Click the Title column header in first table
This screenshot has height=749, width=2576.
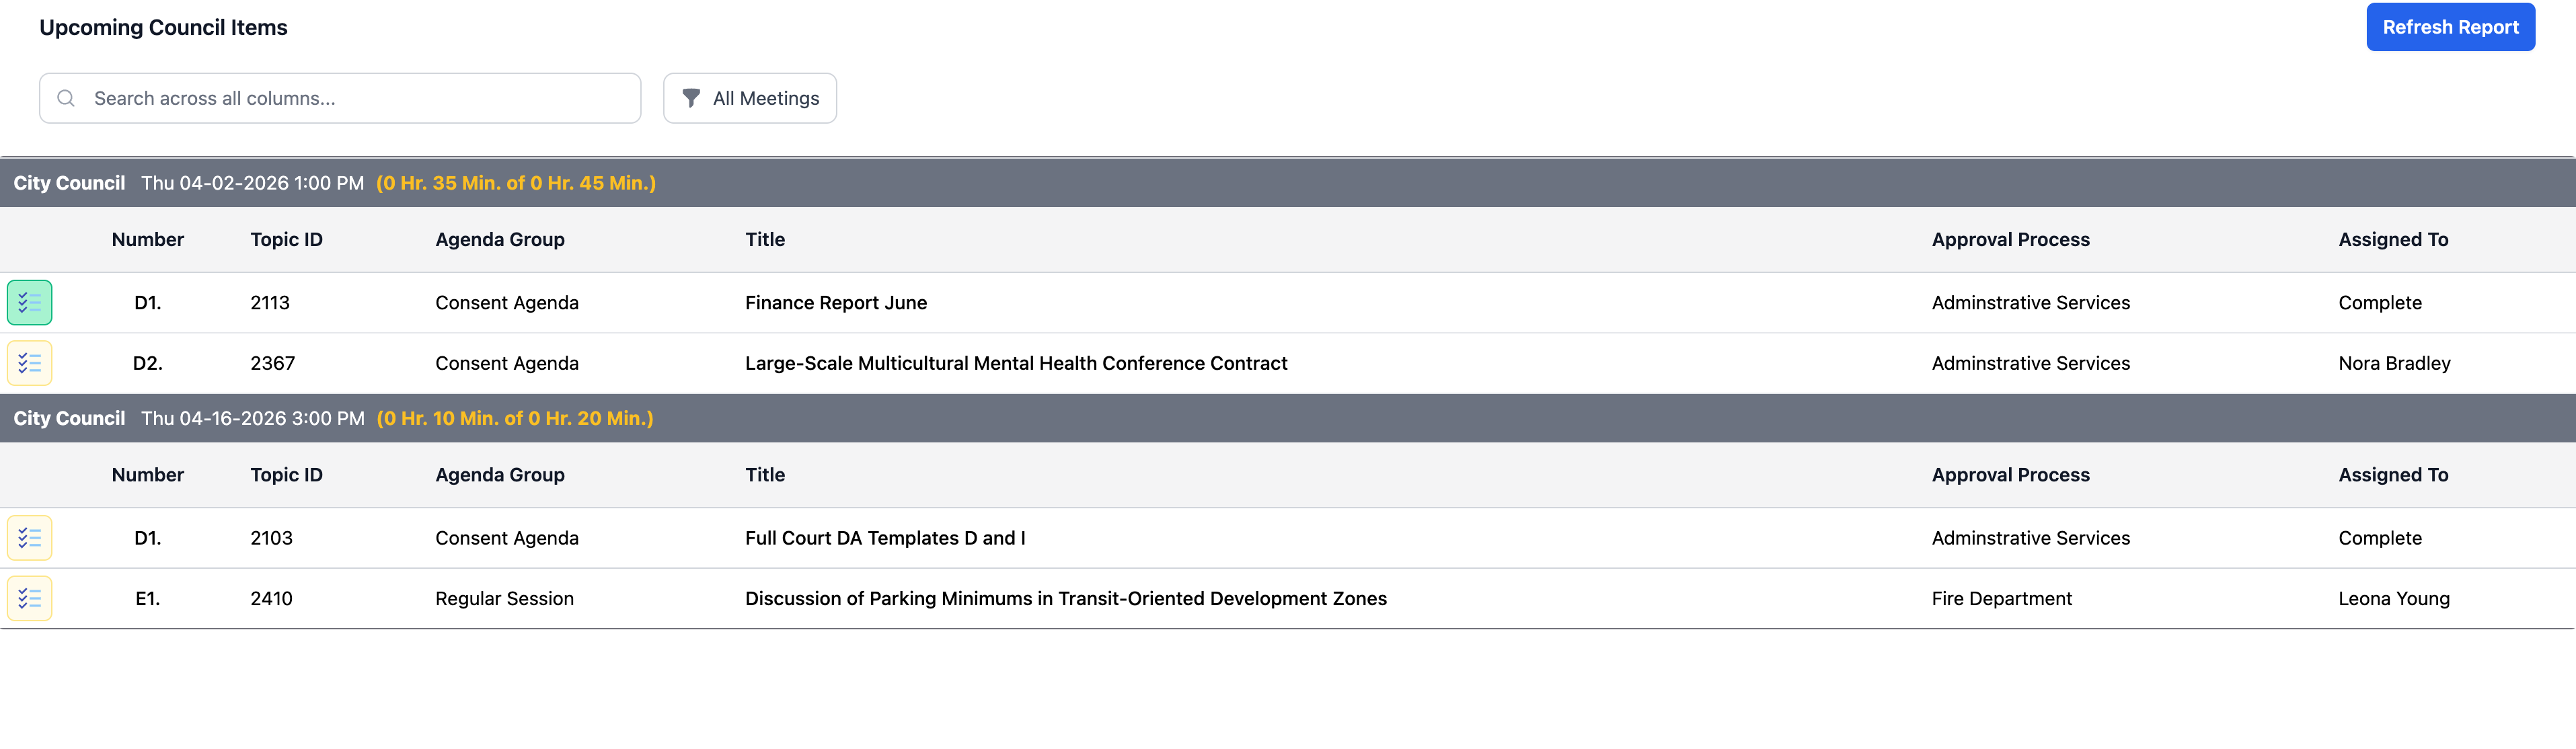[x=765, y=239]
